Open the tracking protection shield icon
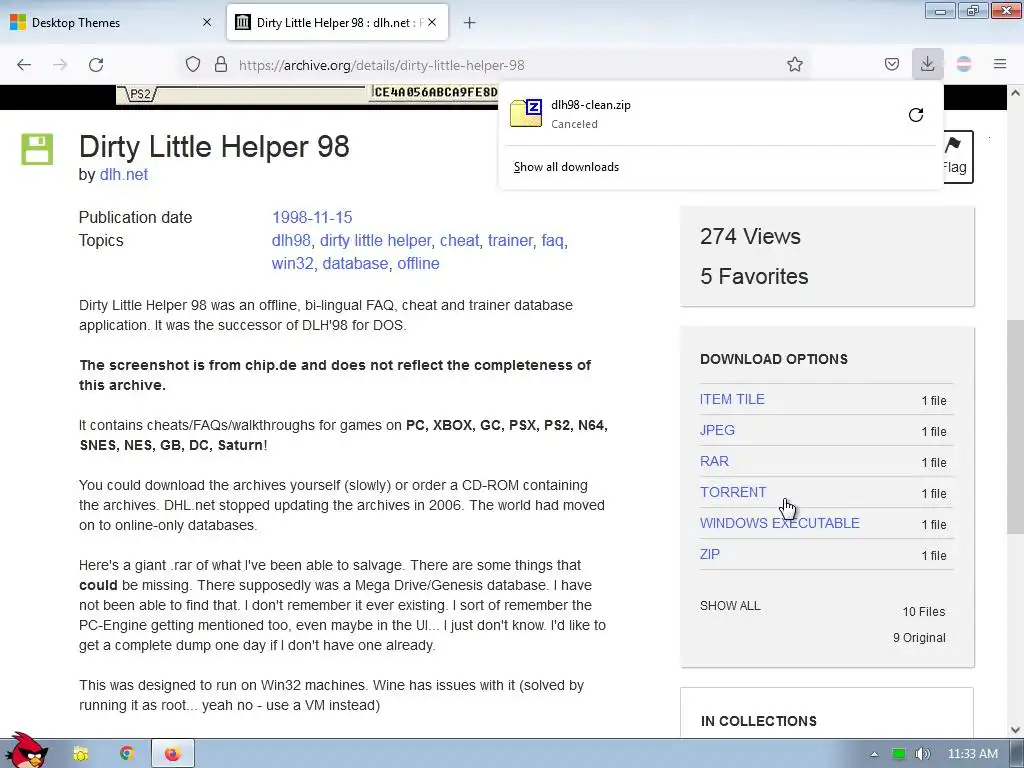 [193, 64]
